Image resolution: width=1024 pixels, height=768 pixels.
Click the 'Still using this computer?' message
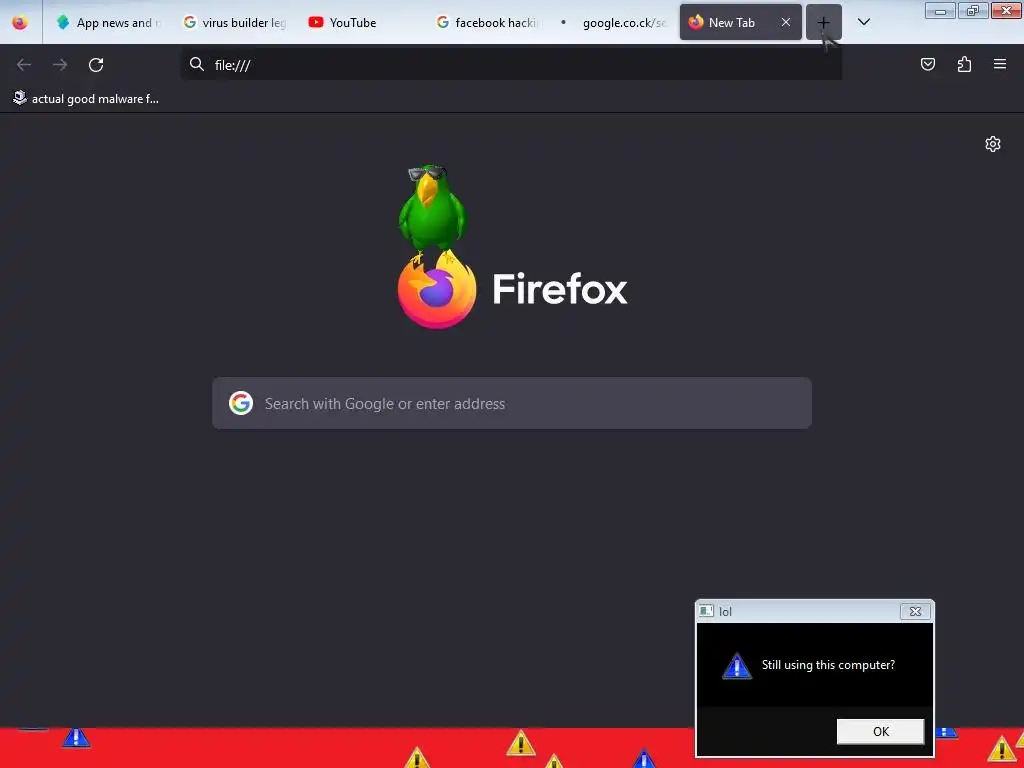[x=828, y=665]
